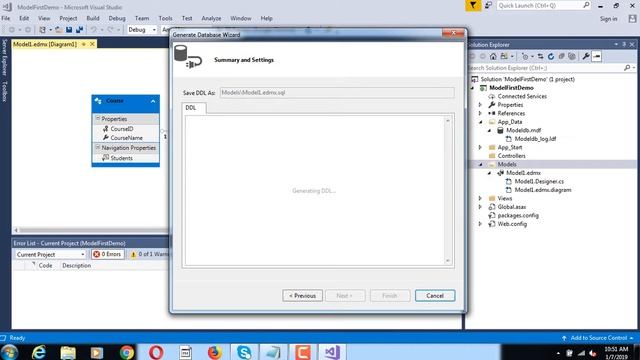Image resolution: width=640 pixels, height=360 pixels.
Task: Expand the App_Start folder
Action: click(x=480, y=147)
